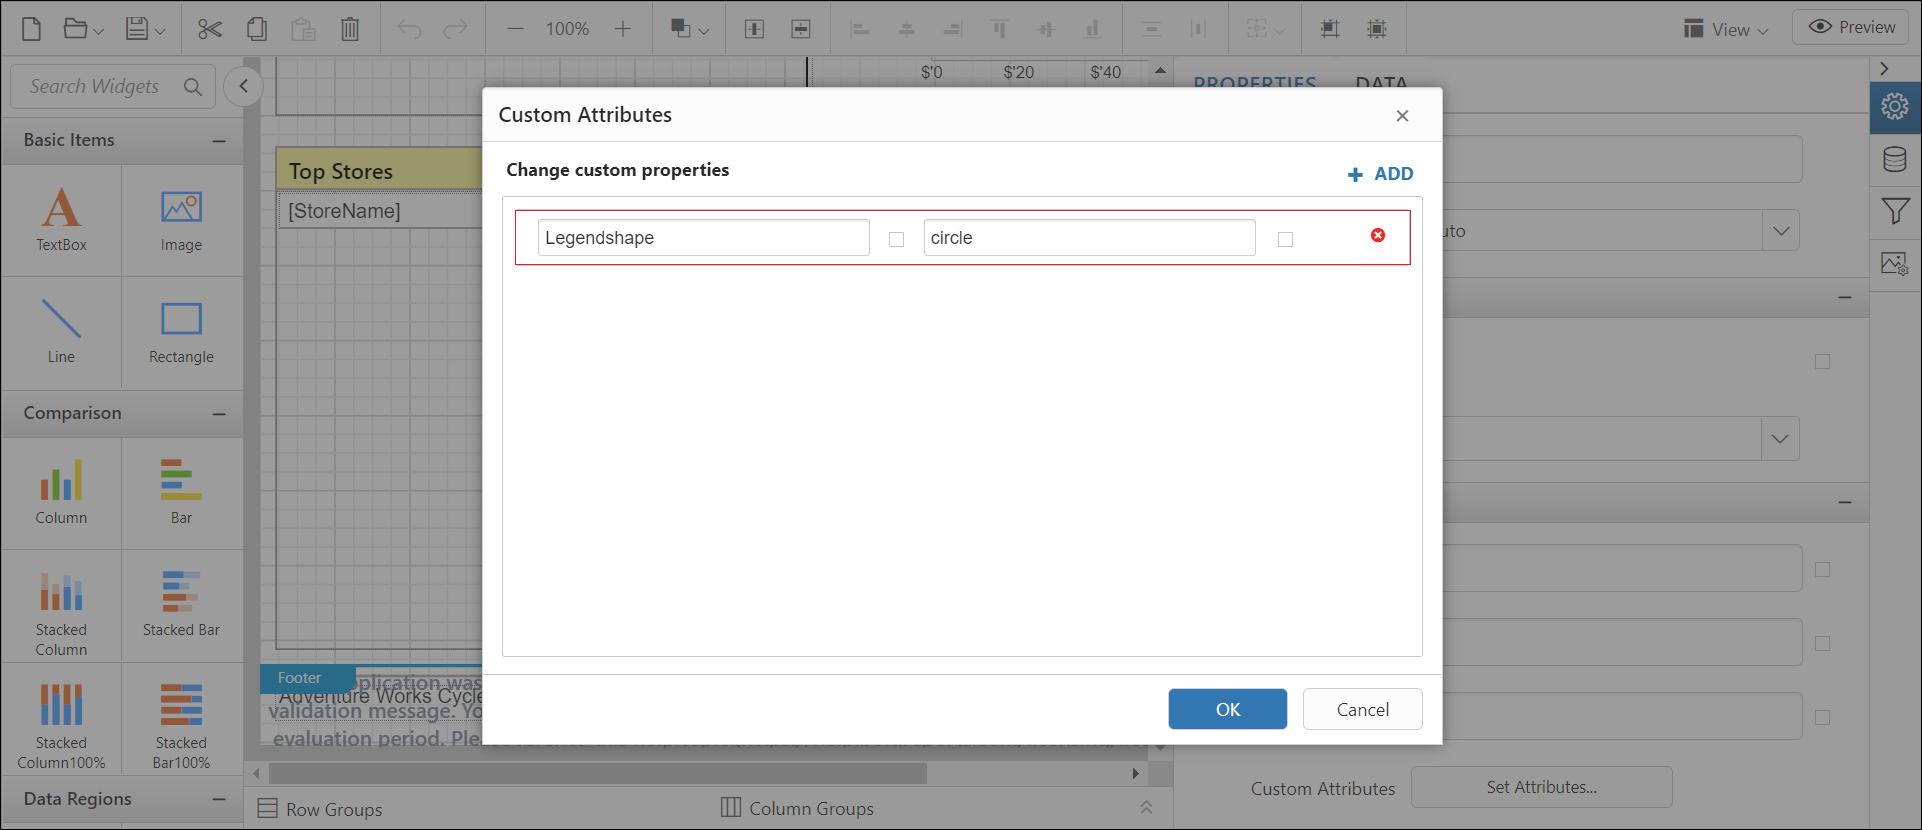Open the Data database panel icon
This screenshot has width=1922, height=830.
pyautogui.click(x=1895, y=159)
